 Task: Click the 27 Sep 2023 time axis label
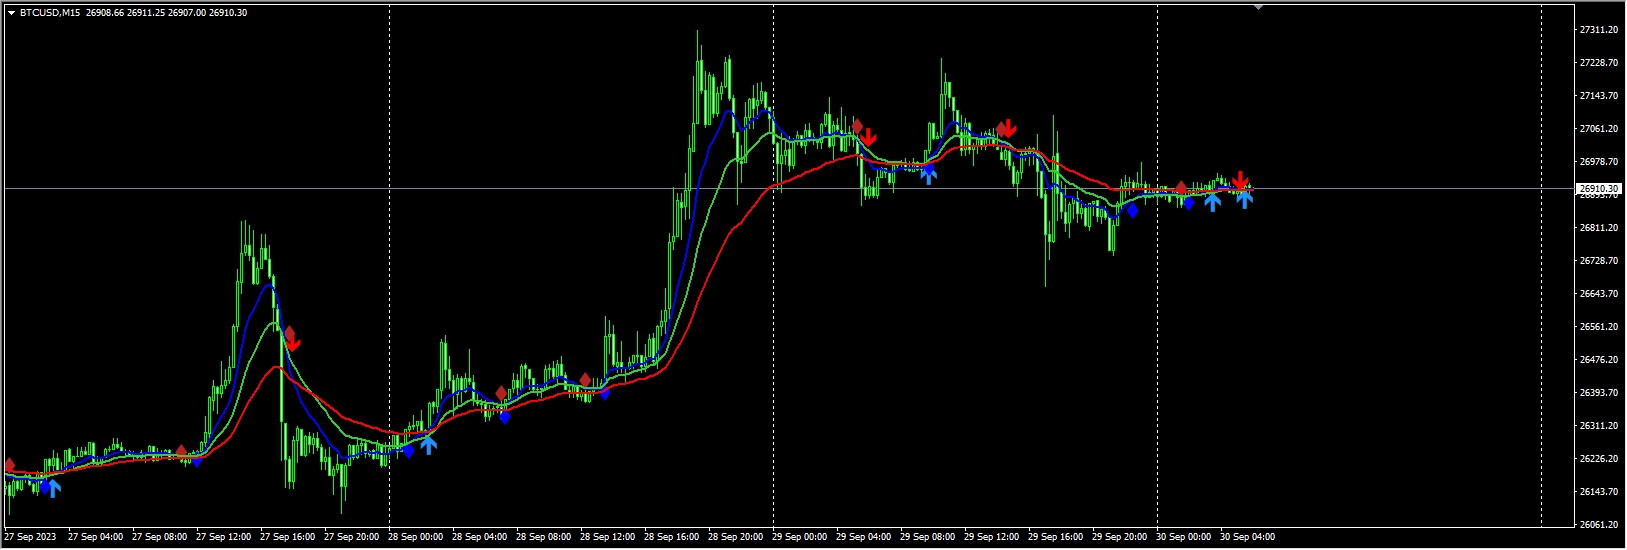(x=31, y=537)
